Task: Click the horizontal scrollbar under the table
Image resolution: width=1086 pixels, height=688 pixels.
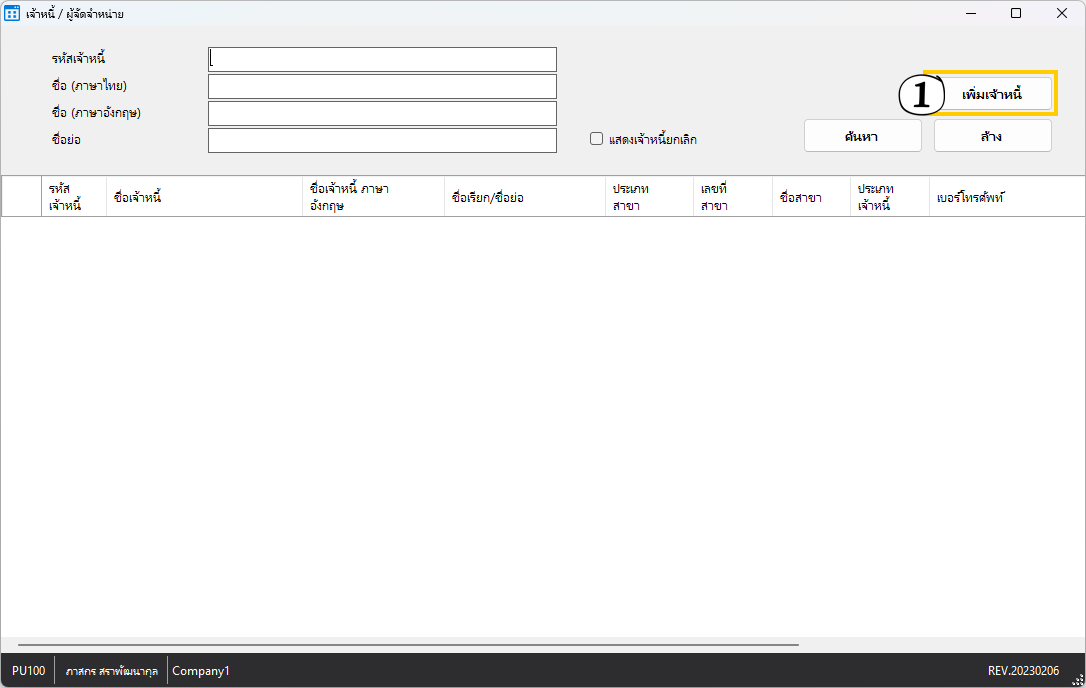Action: click(408, 645)
